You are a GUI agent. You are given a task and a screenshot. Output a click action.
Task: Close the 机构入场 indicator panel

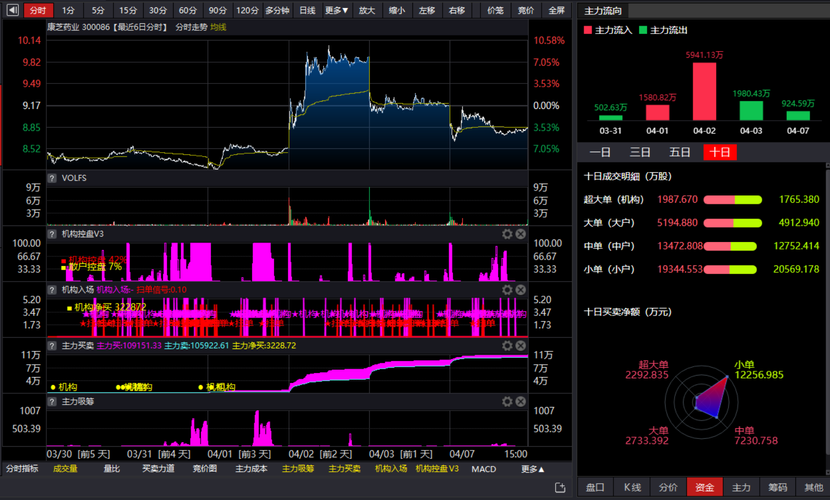click(521, 289)
